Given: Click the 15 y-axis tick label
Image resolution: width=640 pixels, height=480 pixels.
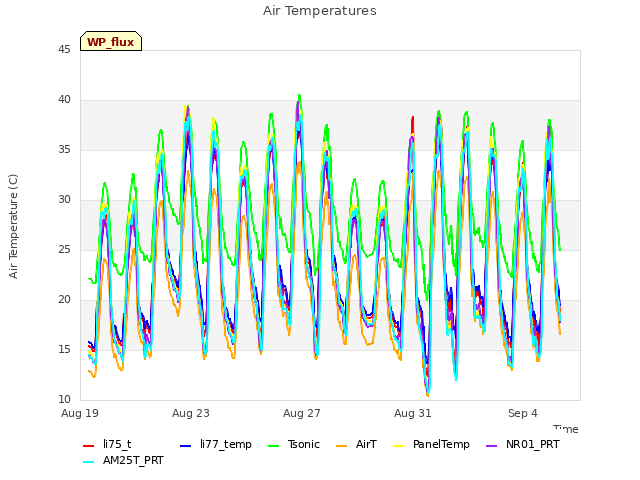Looking at the screenshot, I should (64, 349).
